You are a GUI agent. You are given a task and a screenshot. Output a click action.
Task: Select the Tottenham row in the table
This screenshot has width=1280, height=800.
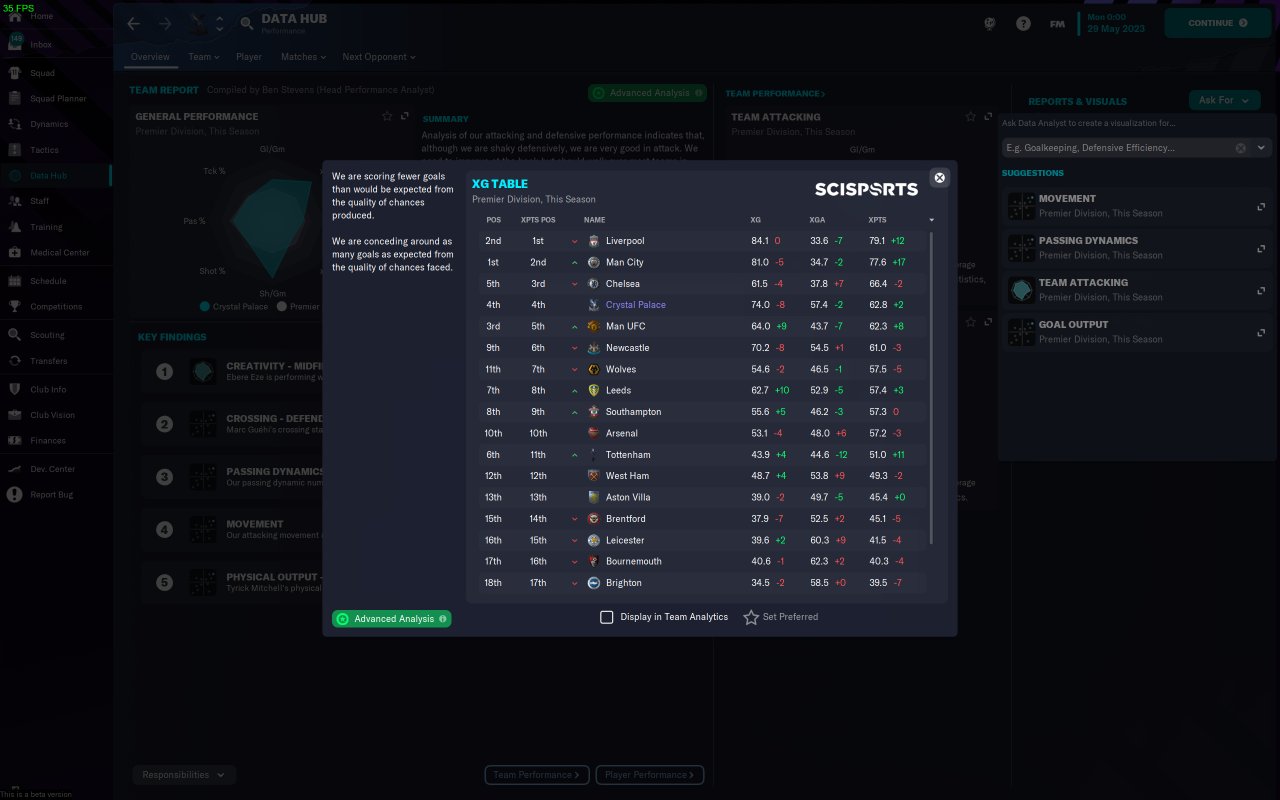(x=702, y=455)
